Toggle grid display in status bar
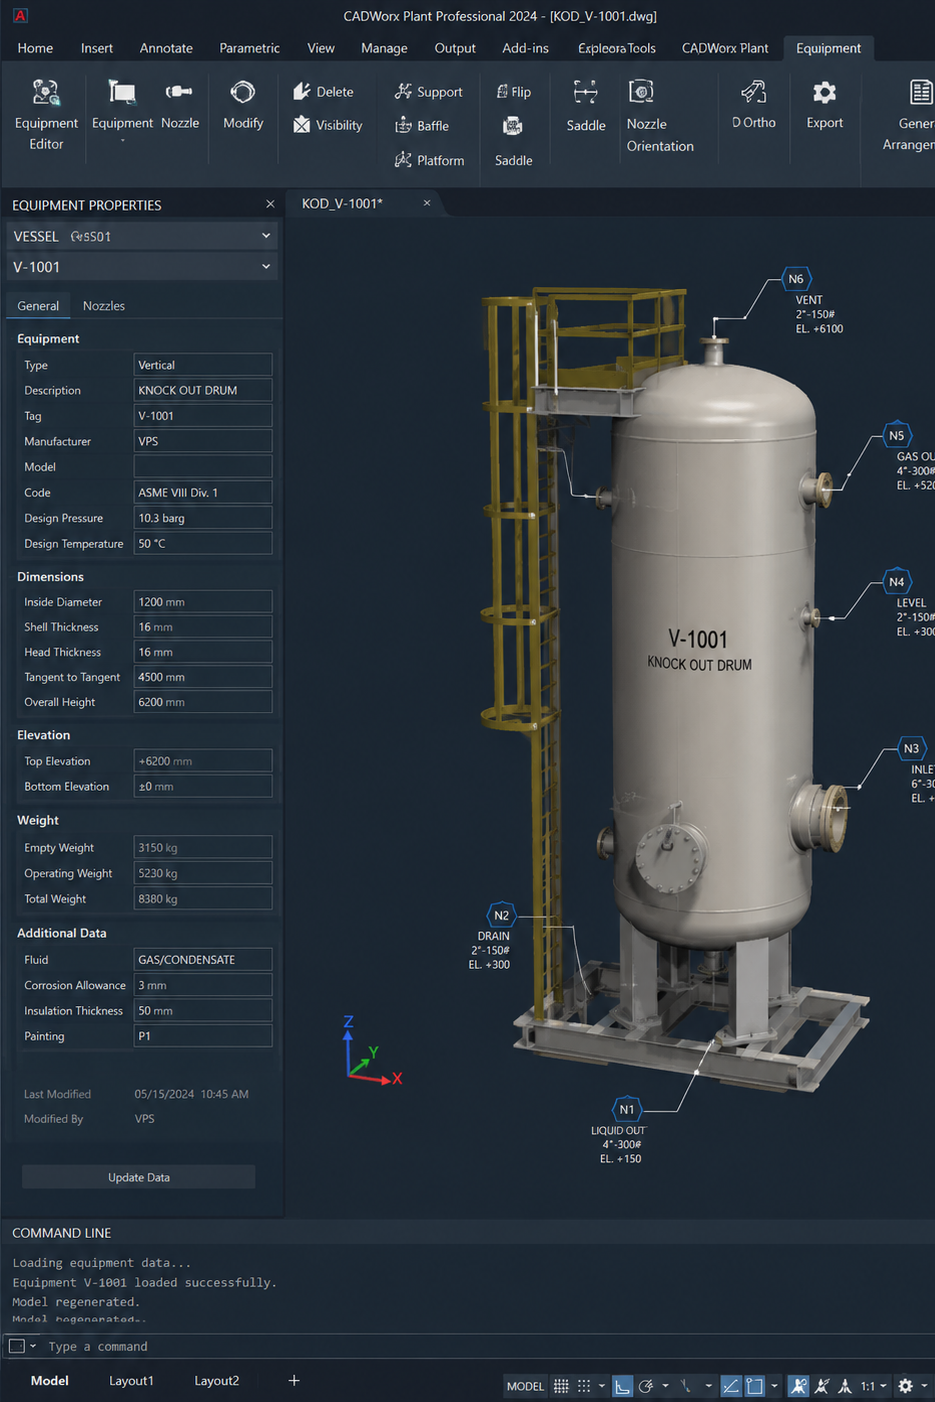 561,1386
